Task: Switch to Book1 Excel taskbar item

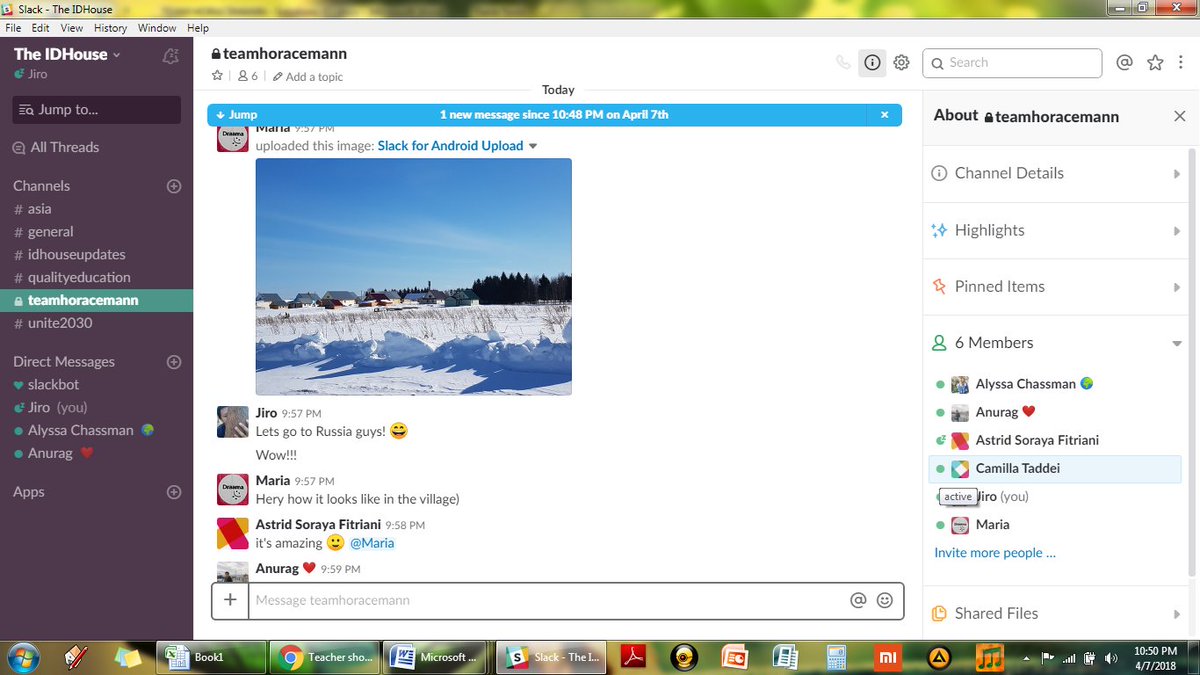Action: [x=211, y=657]
